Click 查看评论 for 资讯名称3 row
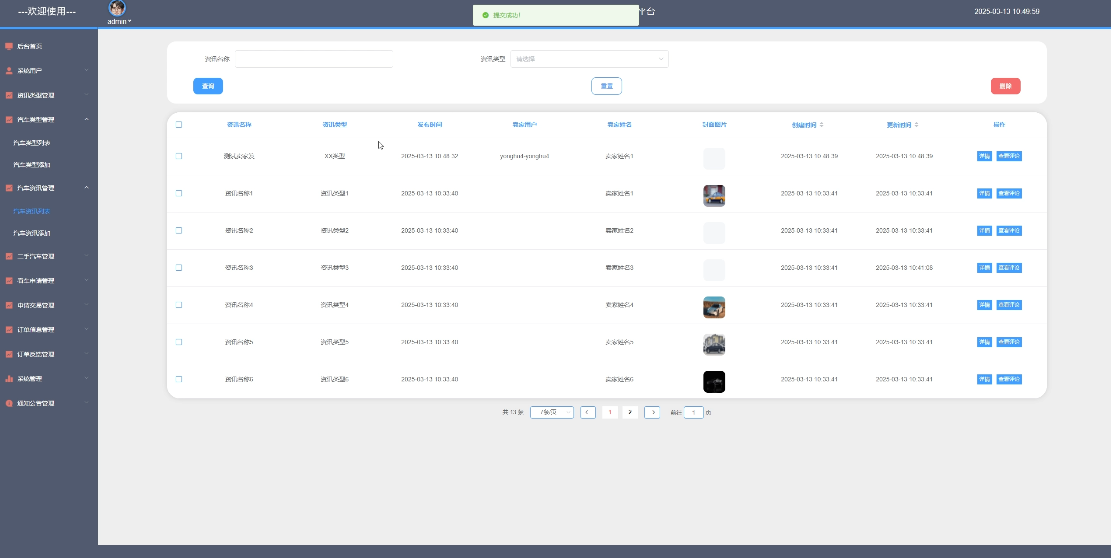Screen dimensions: 1111x558 pos(1009,268)
